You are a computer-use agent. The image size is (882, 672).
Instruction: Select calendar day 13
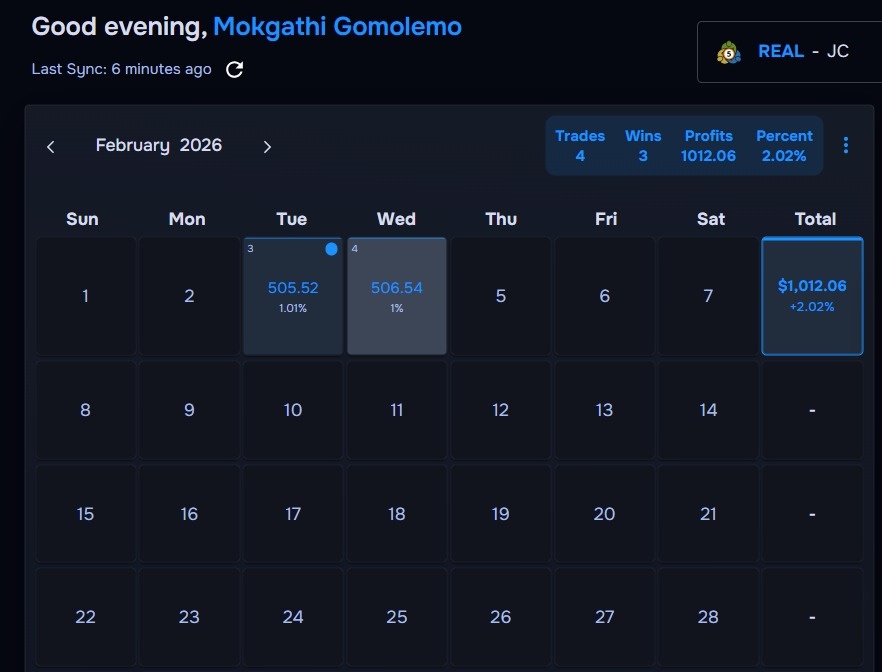click(x=604, y=410)
